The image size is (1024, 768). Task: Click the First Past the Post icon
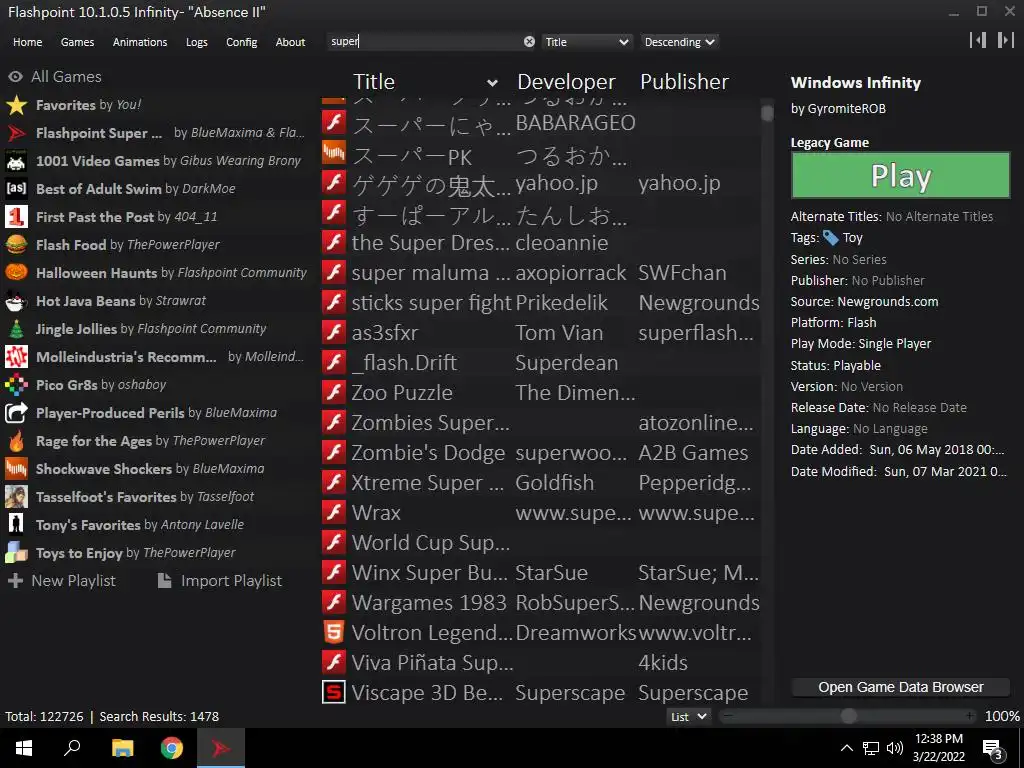pos(16,217)
